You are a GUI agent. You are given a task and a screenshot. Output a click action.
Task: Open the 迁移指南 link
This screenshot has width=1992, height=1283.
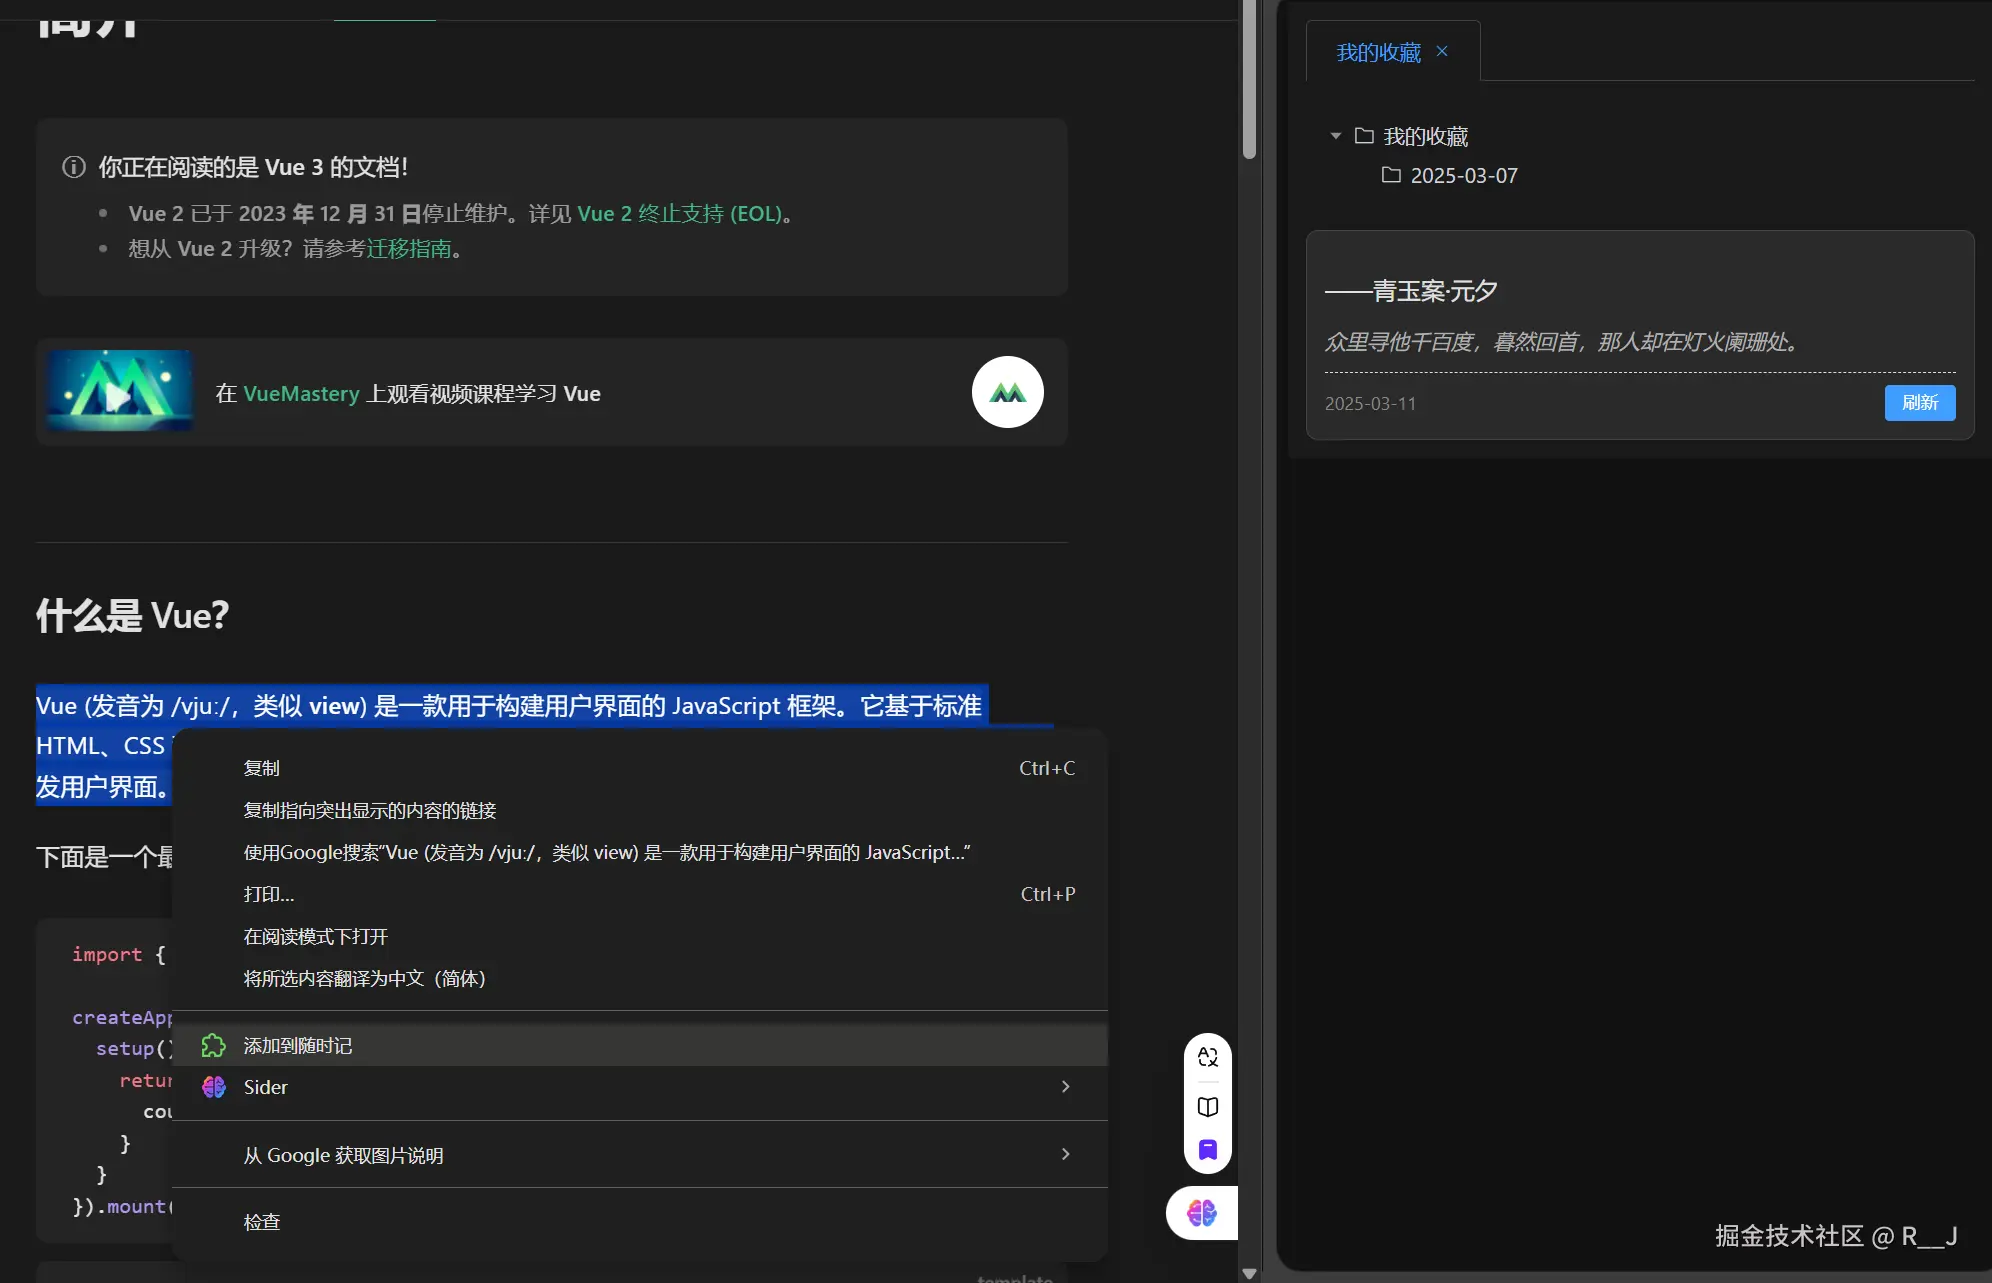[409, 249]
